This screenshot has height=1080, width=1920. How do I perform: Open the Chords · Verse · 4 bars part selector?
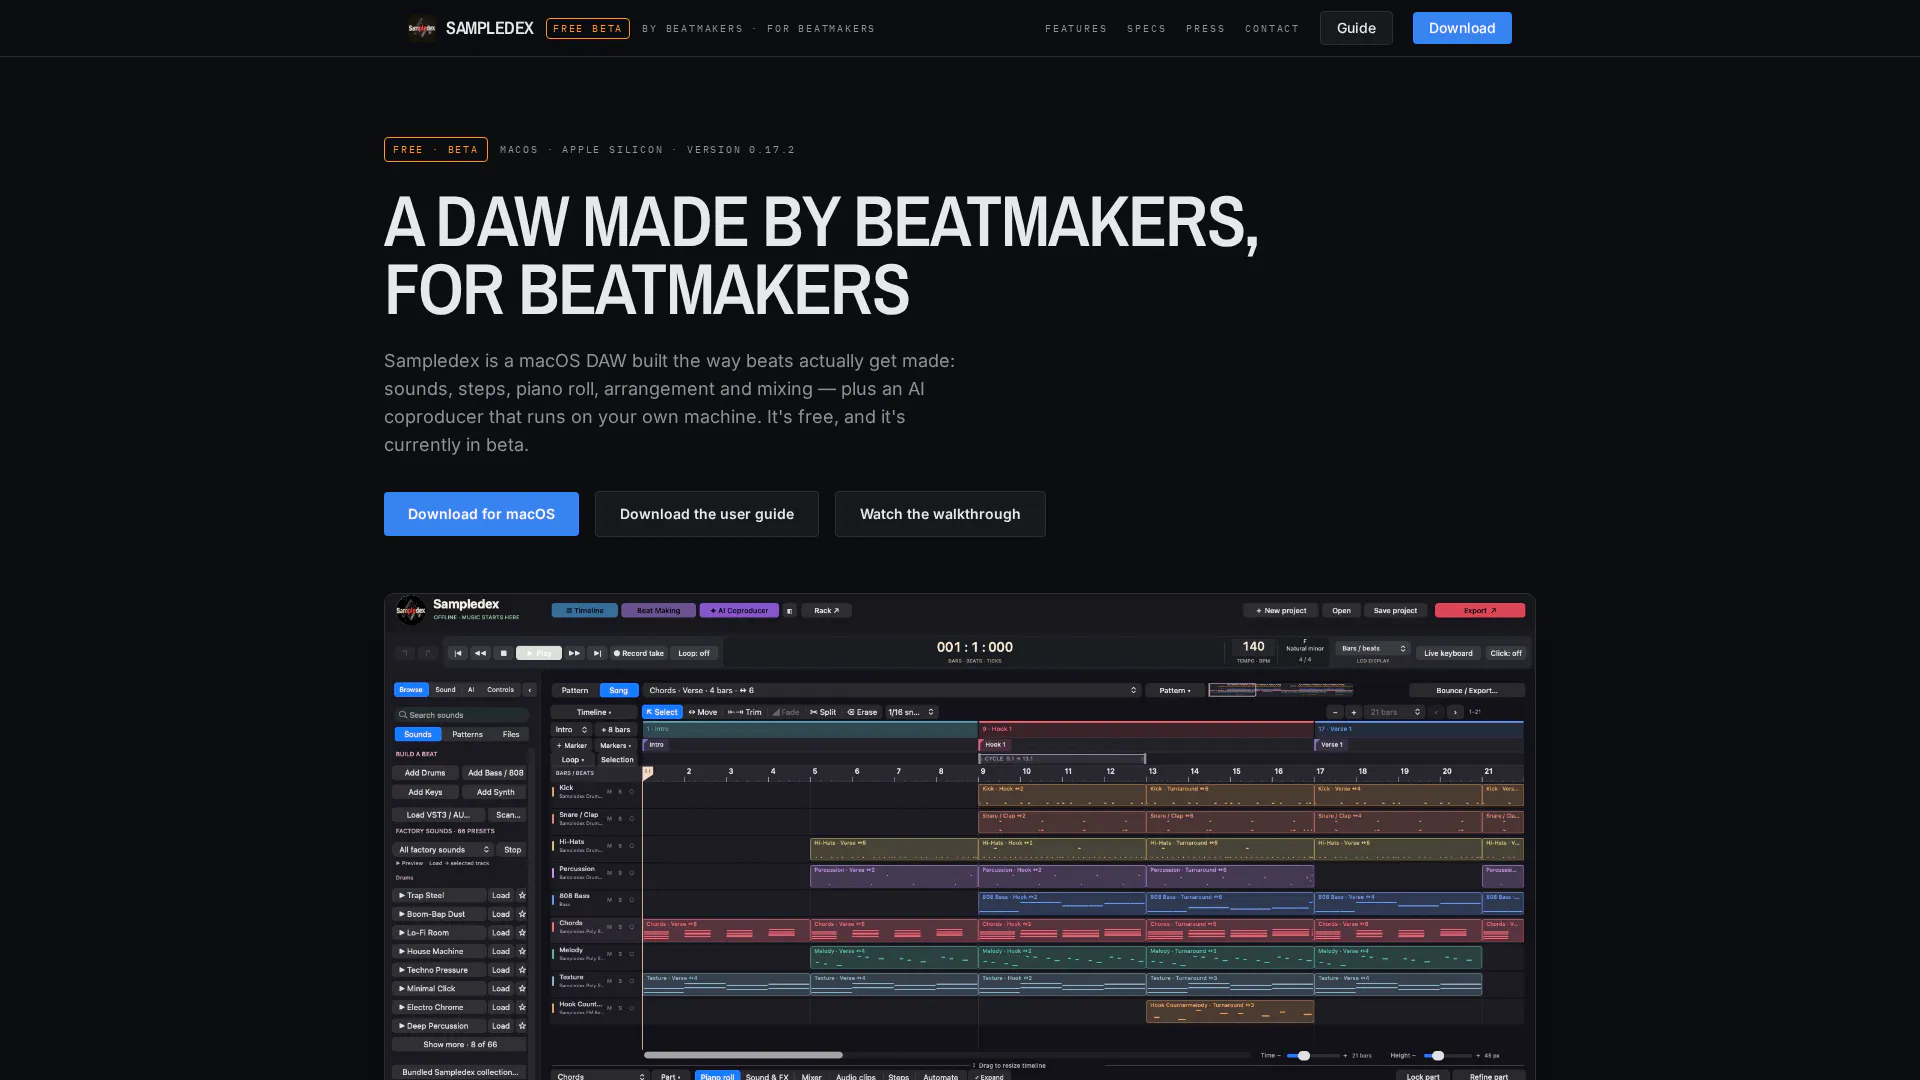point(892,690)
